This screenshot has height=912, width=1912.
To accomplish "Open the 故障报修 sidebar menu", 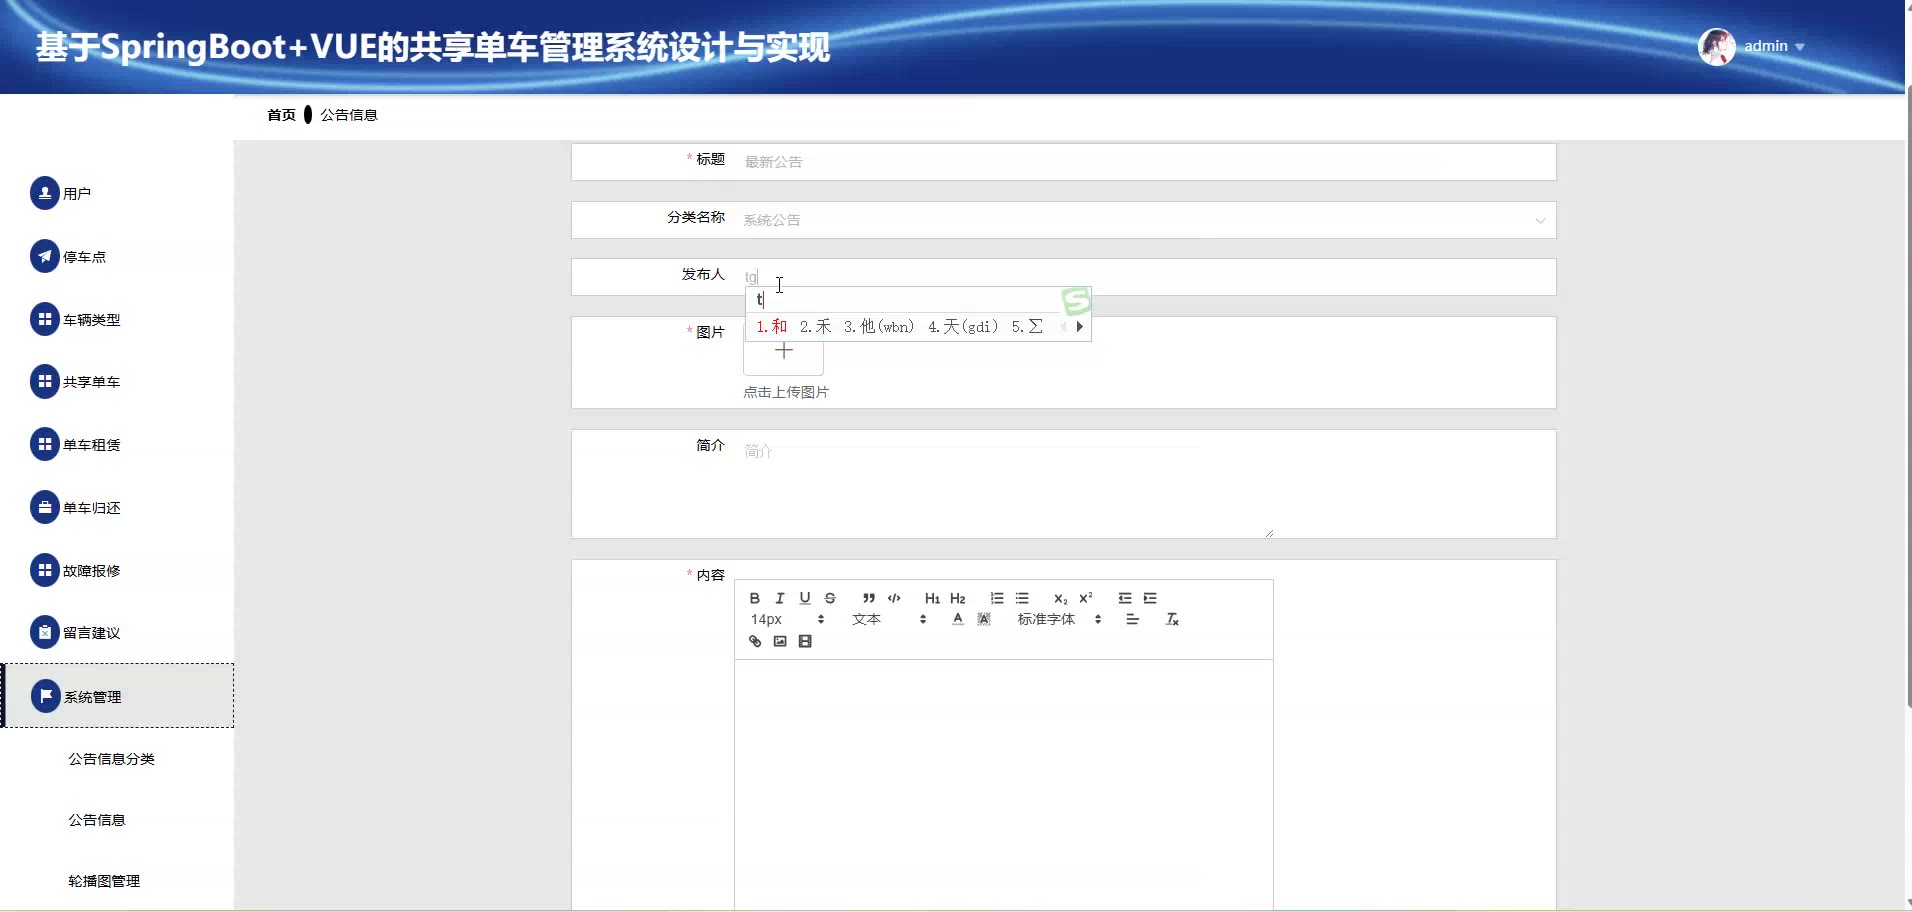I will 75,570.
